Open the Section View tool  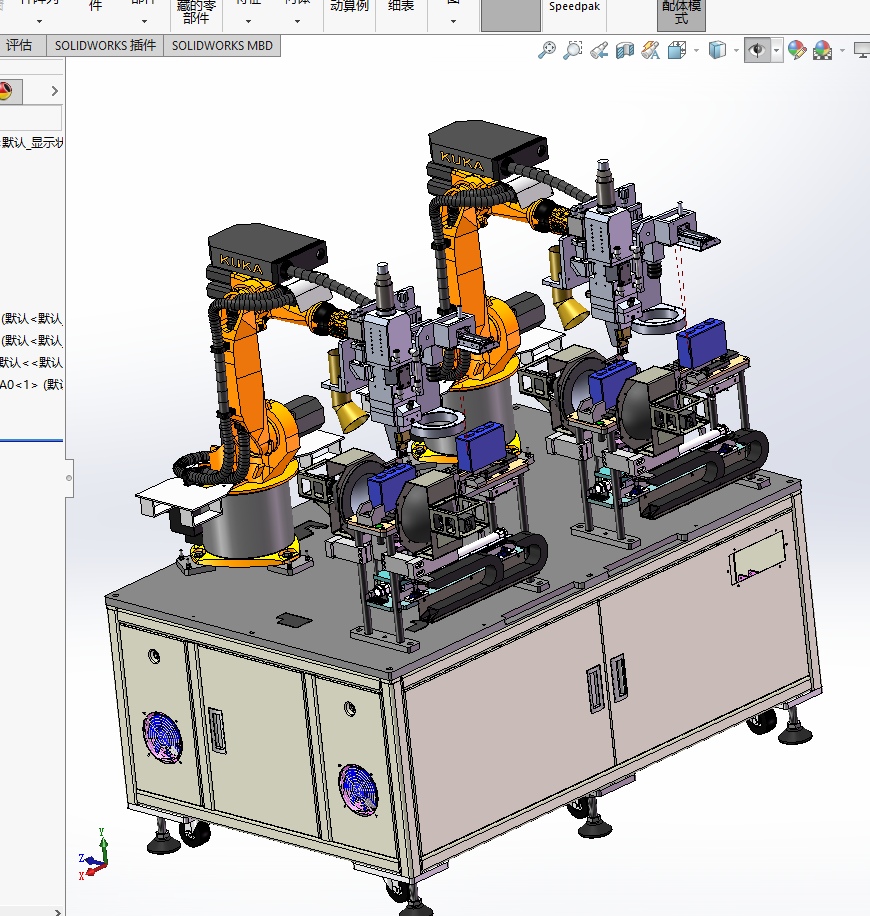click(x=625, y=50)
